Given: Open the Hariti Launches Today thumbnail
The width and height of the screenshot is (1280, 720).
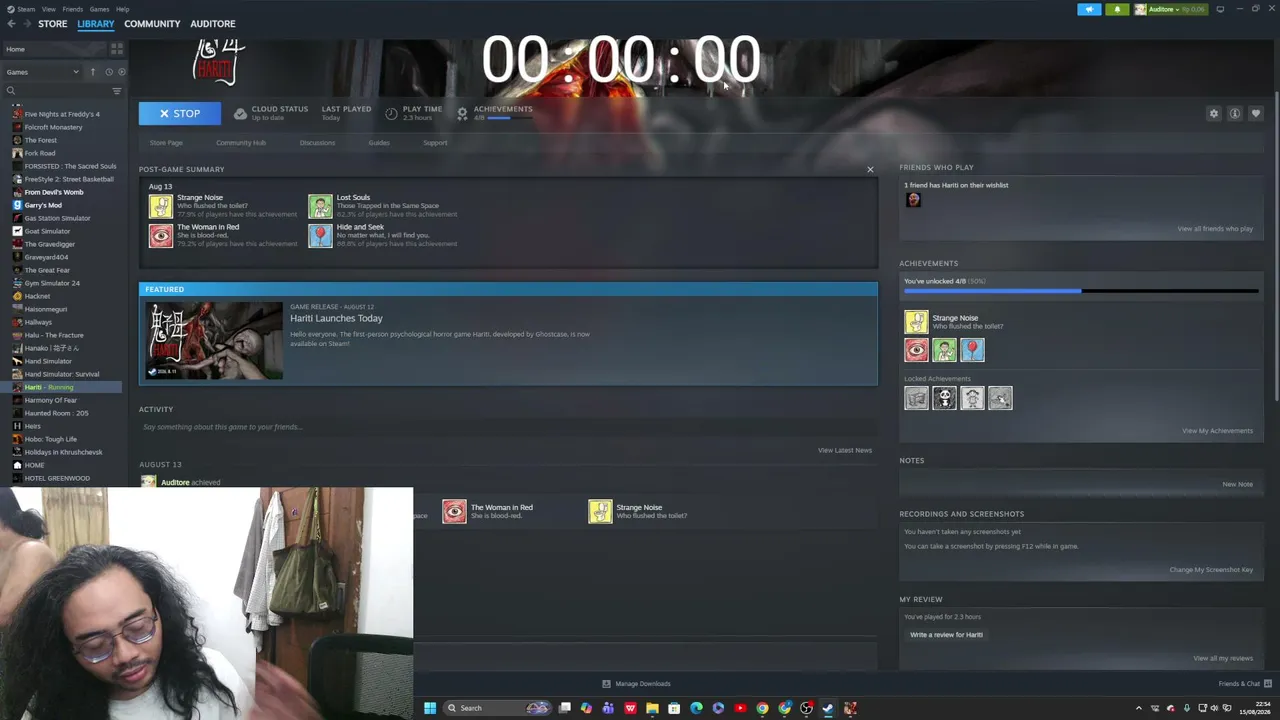Looking at the screenshot, I should [x=214, y=340].
